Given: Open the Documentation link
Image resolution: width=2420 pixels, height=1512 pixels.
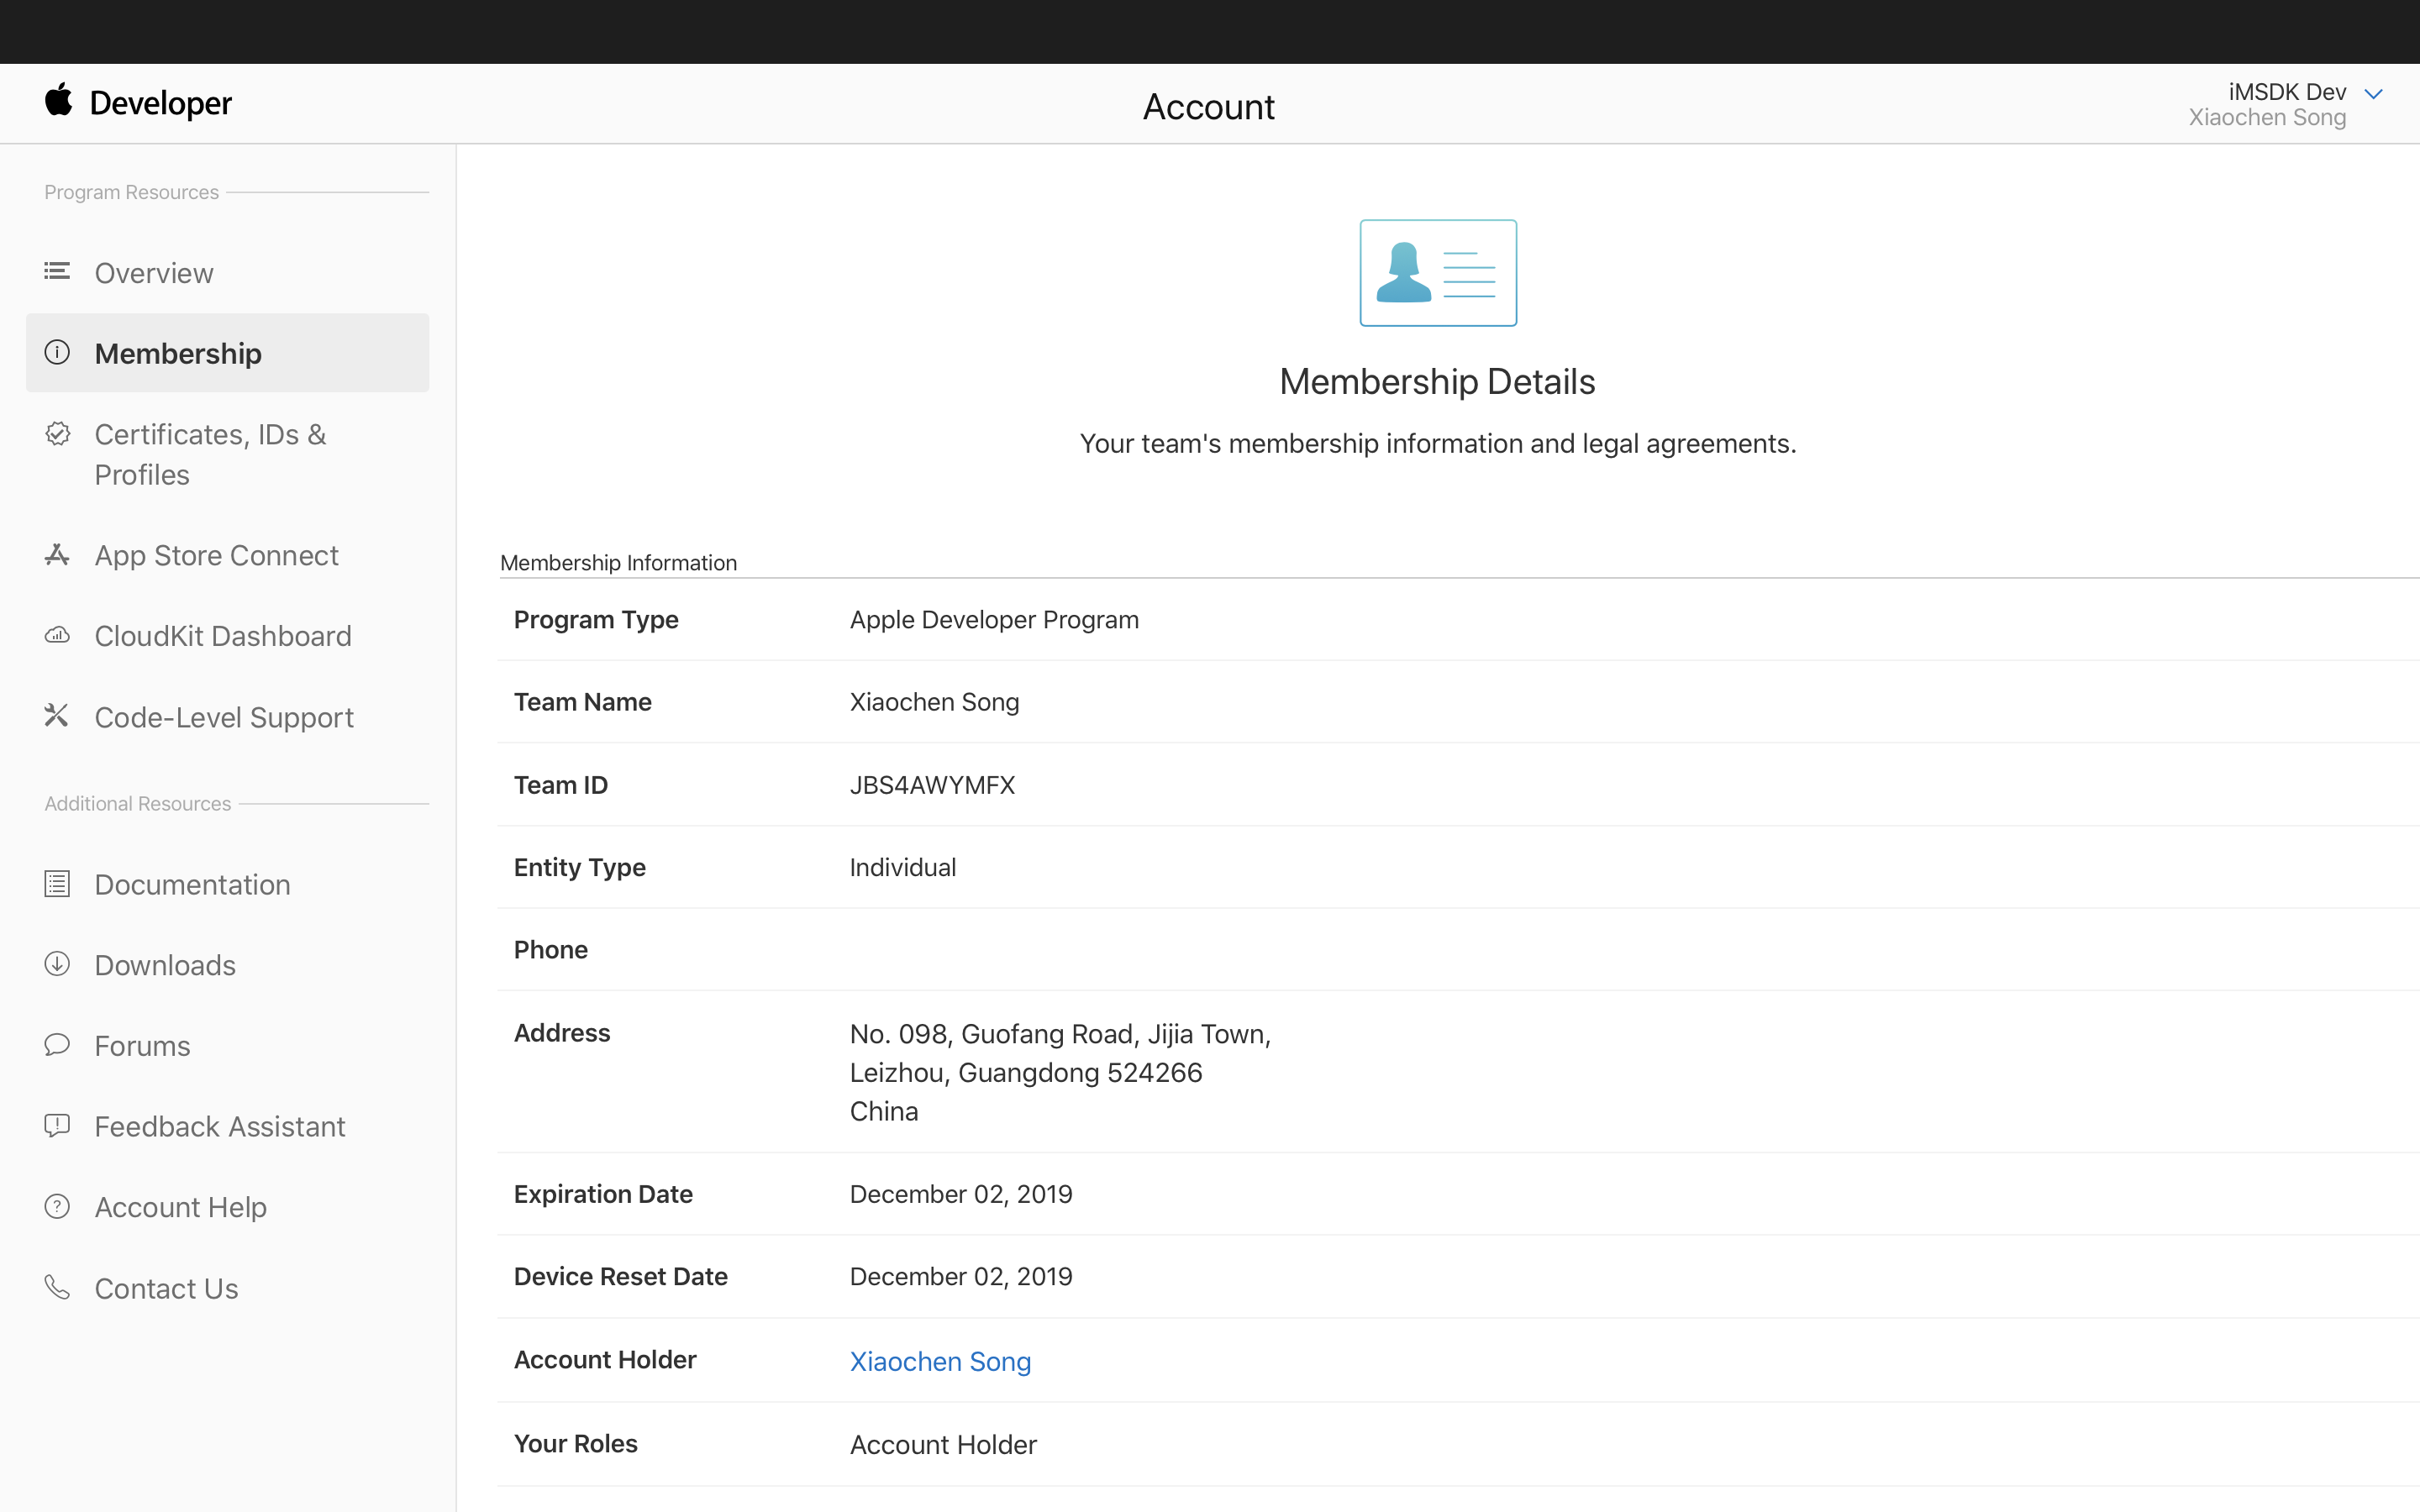Looking at the screenshot, I should [x=192, y=885].
